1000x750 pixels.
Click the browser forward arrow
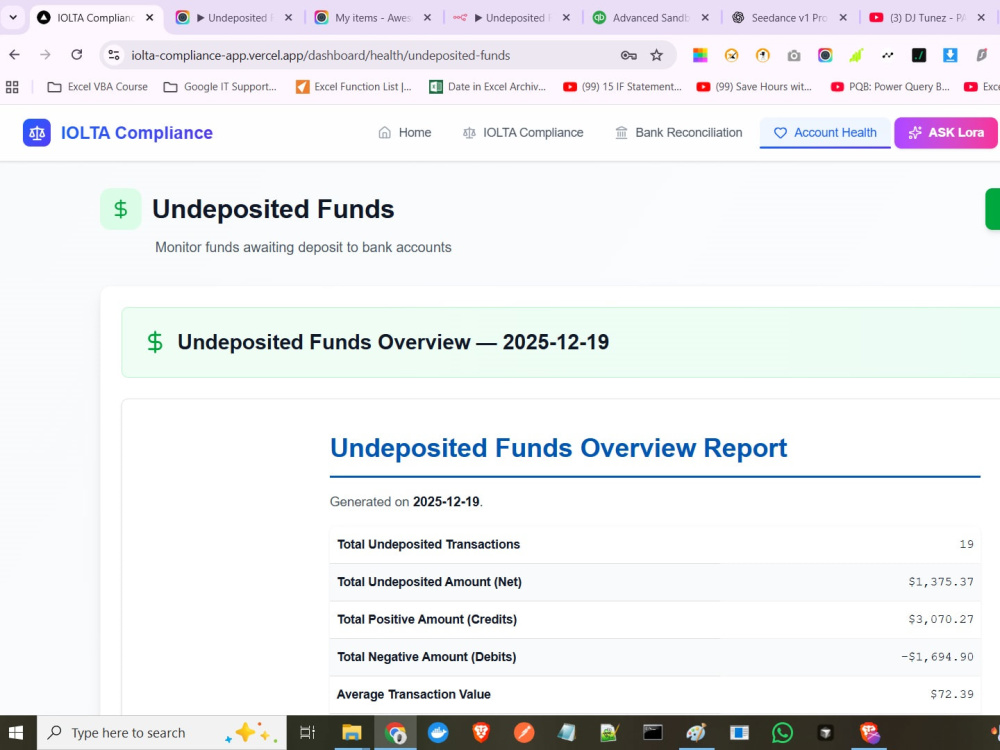[45, 55]
